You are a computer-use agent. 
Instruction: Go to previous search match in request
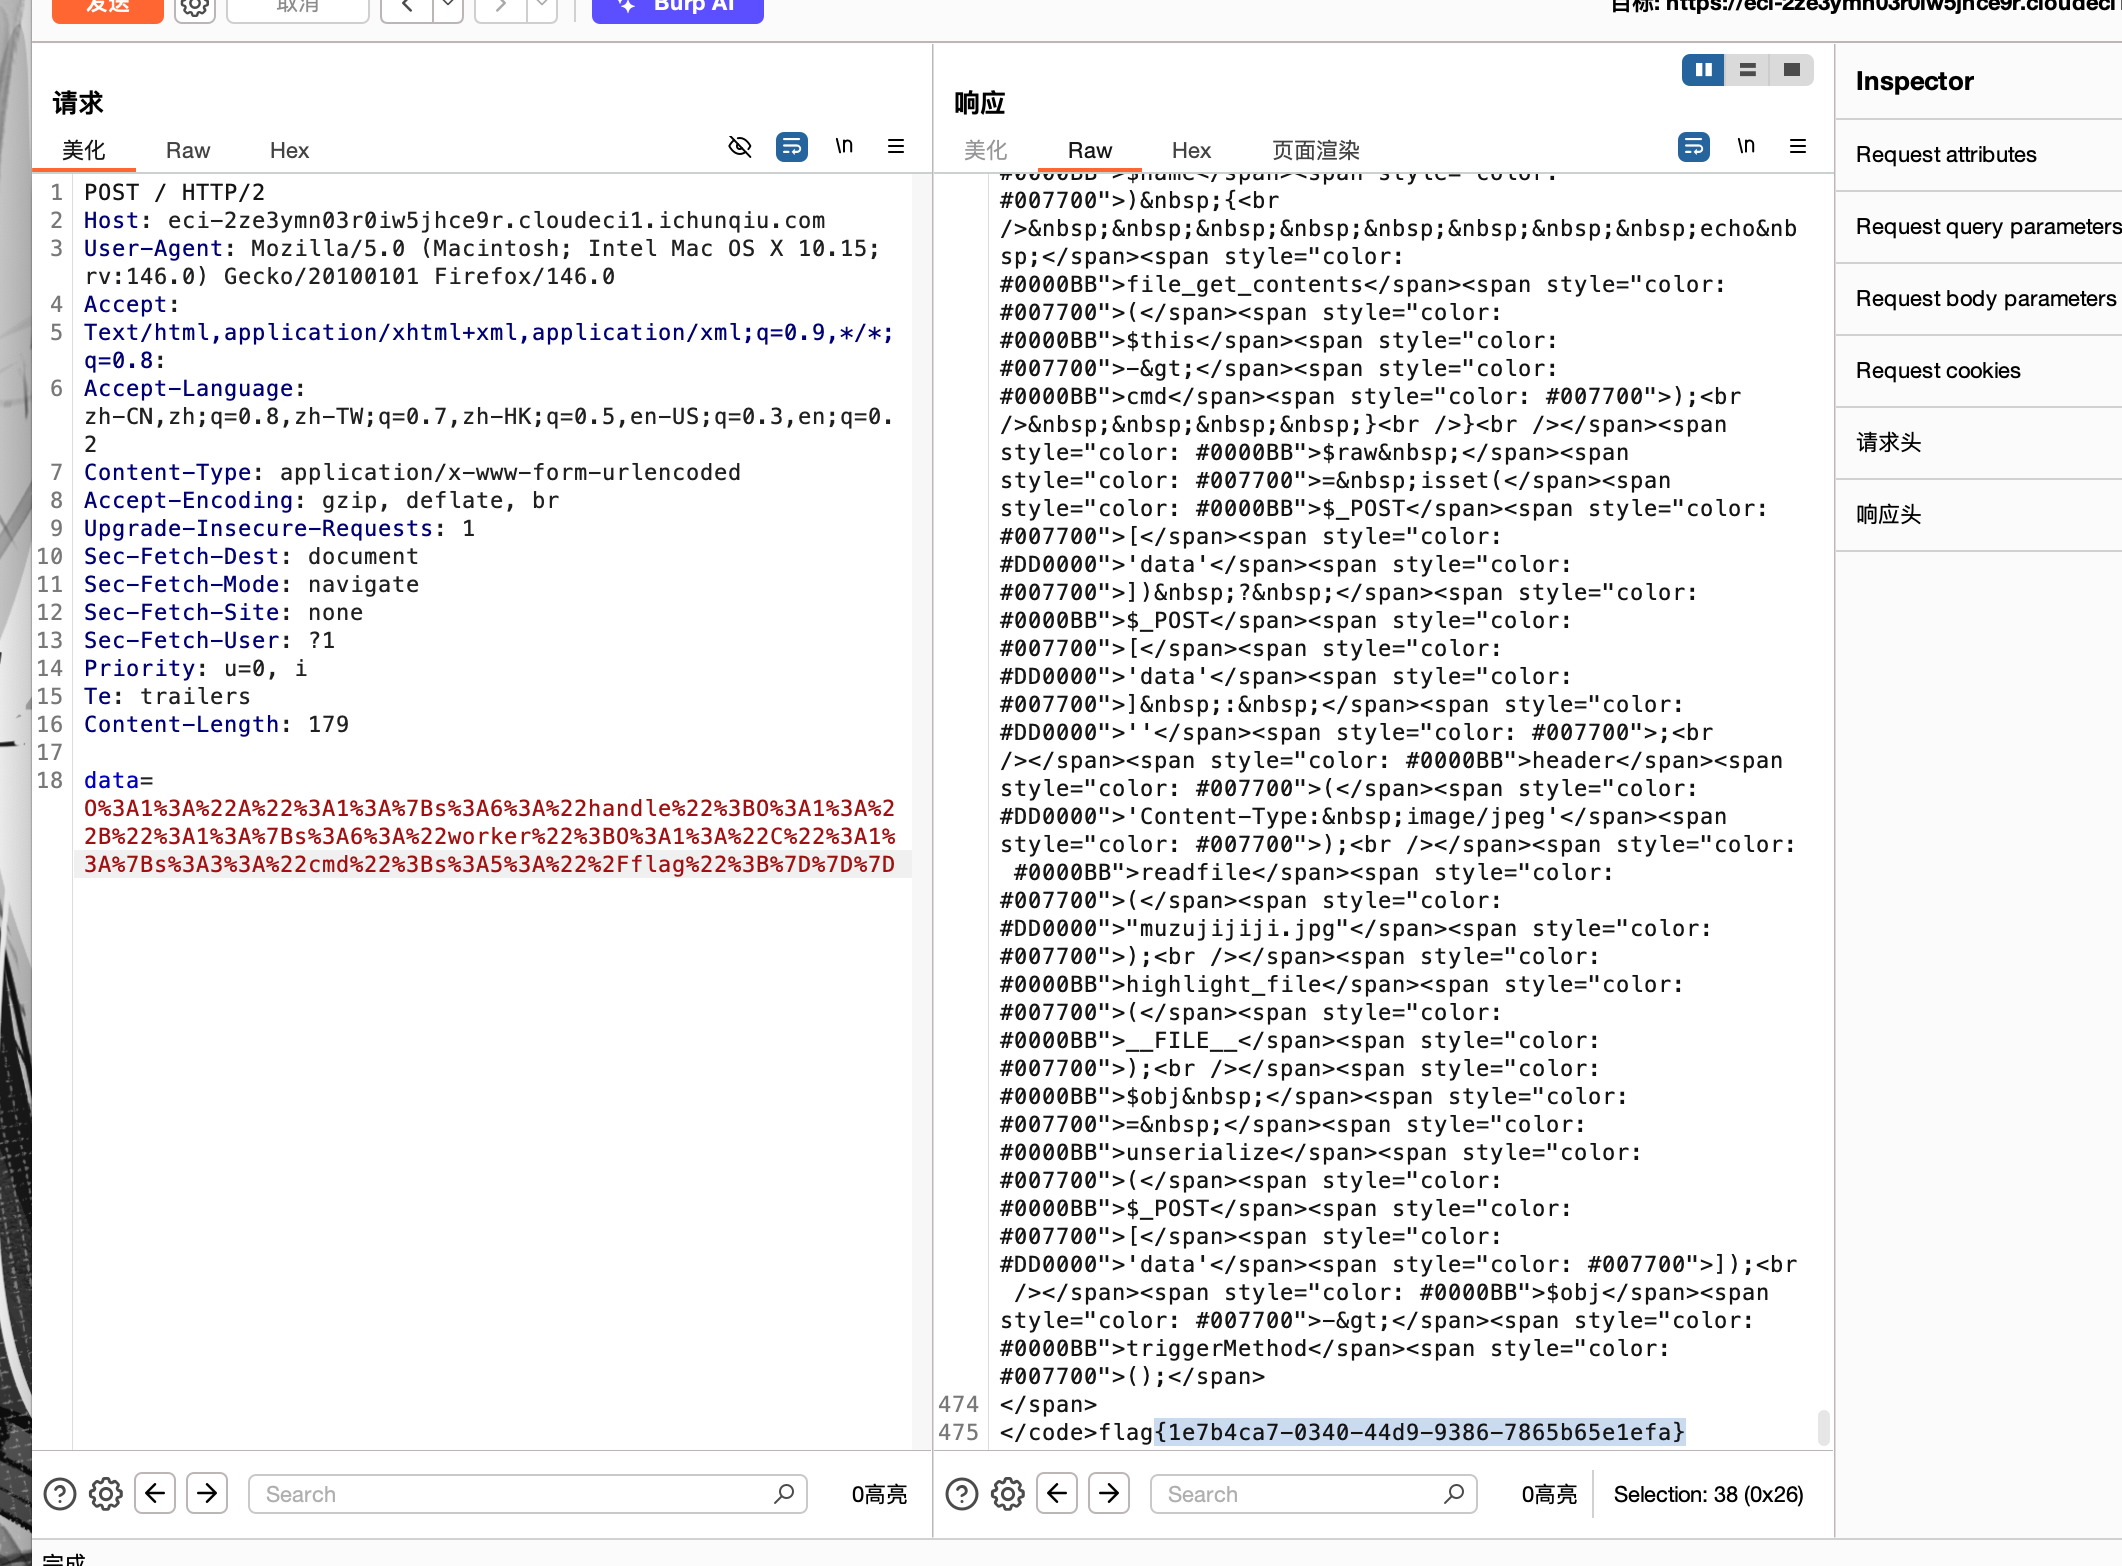[155, 1494]
